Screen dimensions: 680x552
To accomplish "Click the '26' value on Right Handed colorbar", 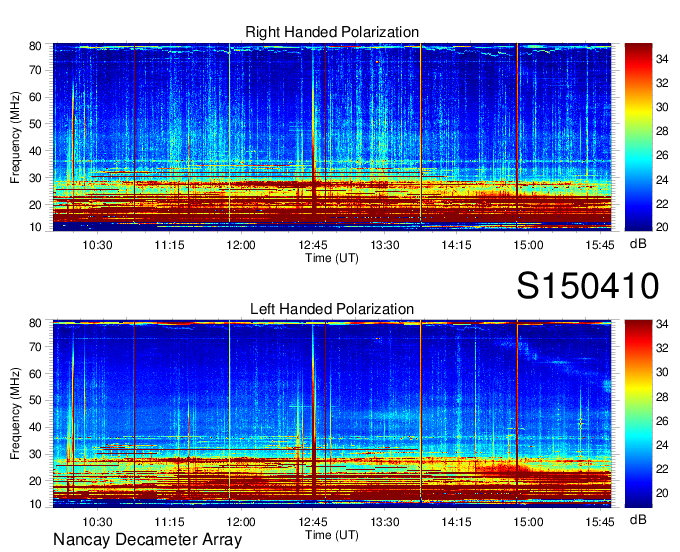I will (662, 155).
